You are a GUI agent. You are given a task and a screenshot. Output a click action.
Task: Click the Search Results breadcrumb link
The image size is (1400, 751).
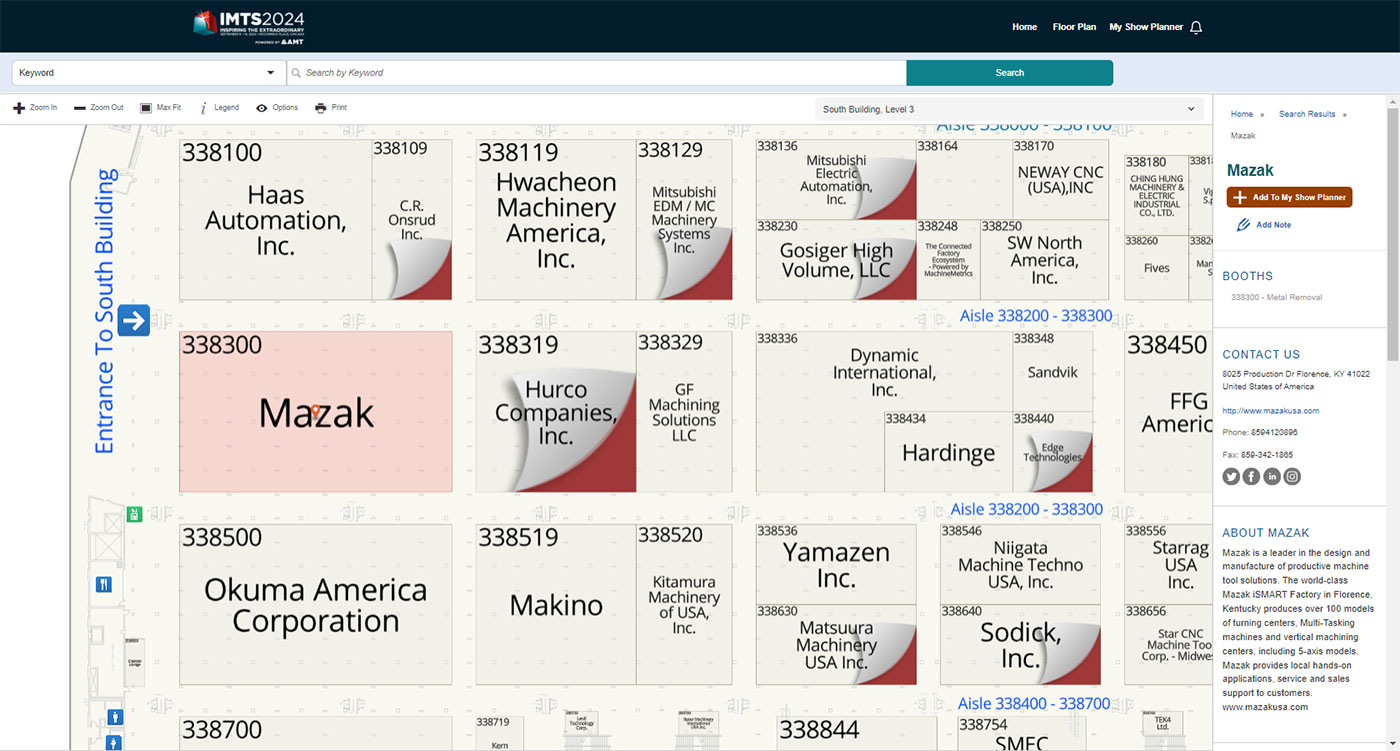point(1307,114)
